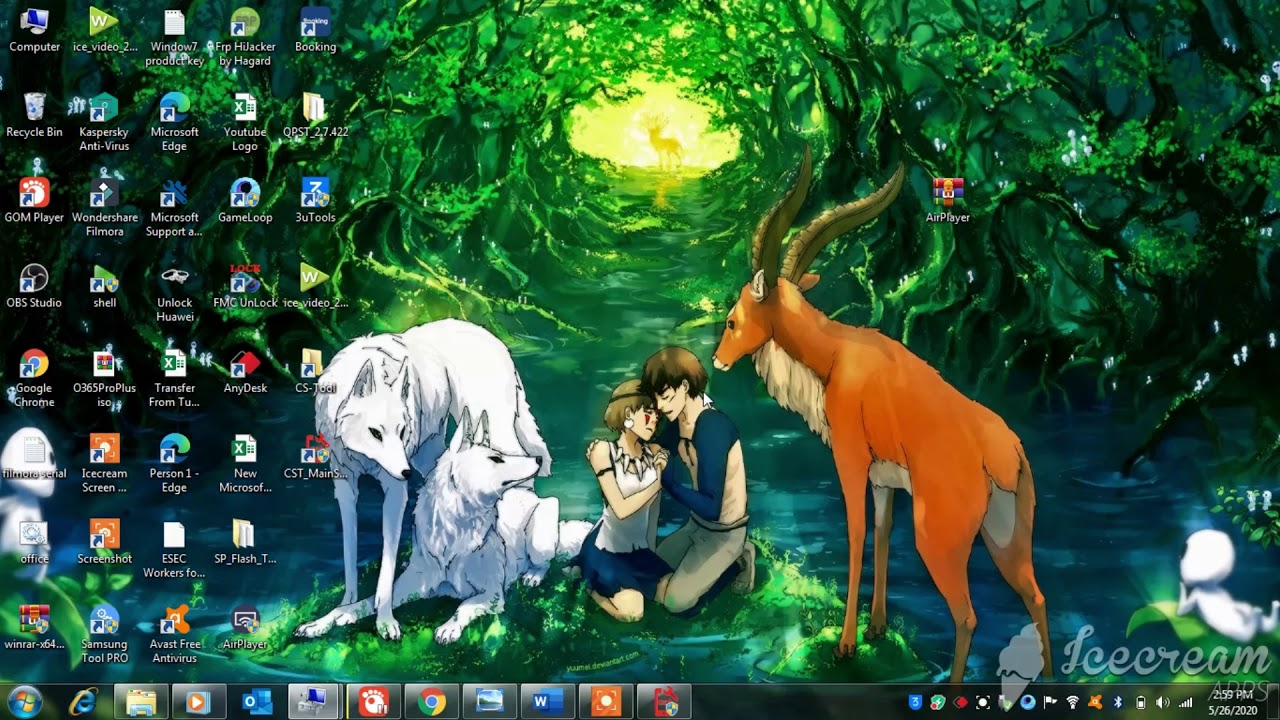Open New Microsoft Excel worksheet file
1280x720 pixels.
tap(245, 463)
